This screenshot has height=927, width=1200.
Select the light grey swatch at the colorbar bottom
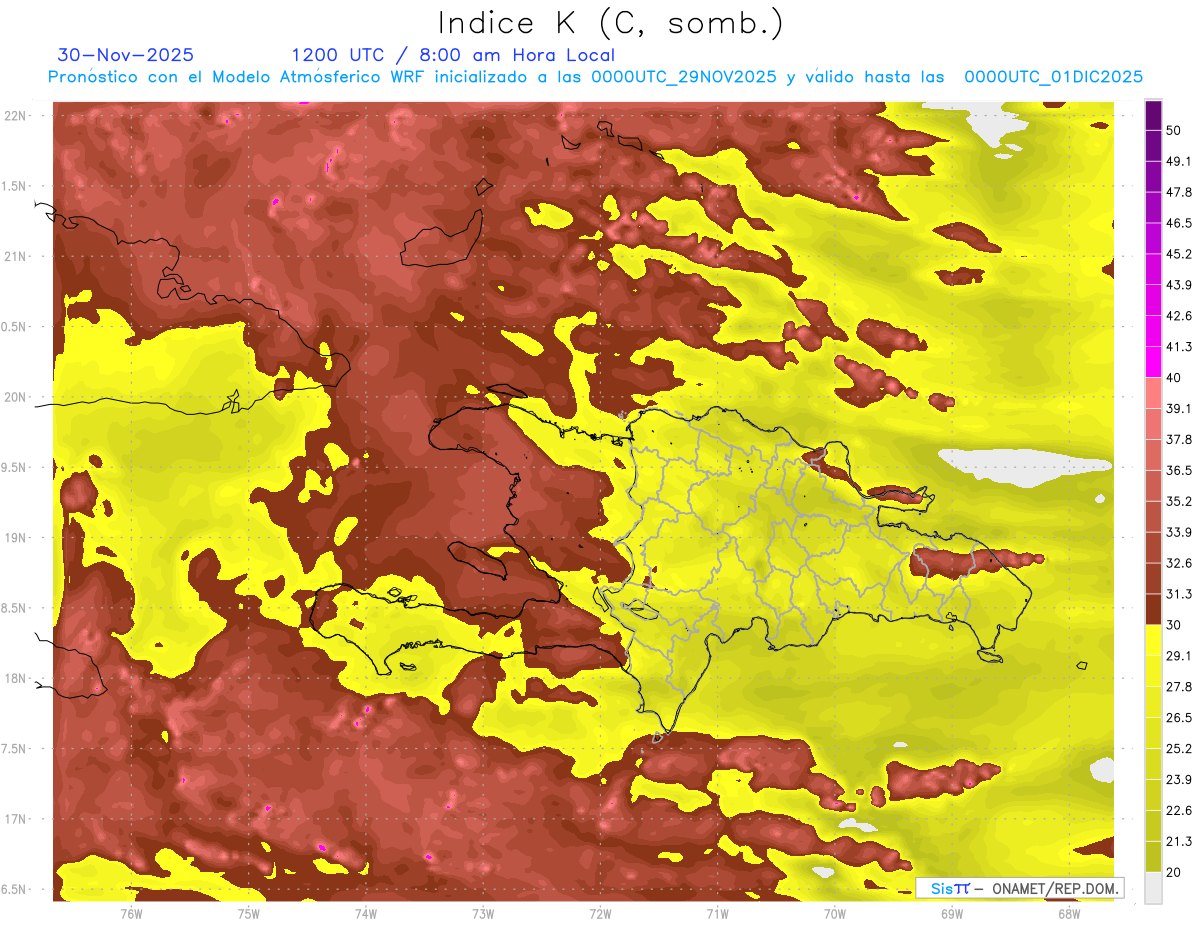1153,888
